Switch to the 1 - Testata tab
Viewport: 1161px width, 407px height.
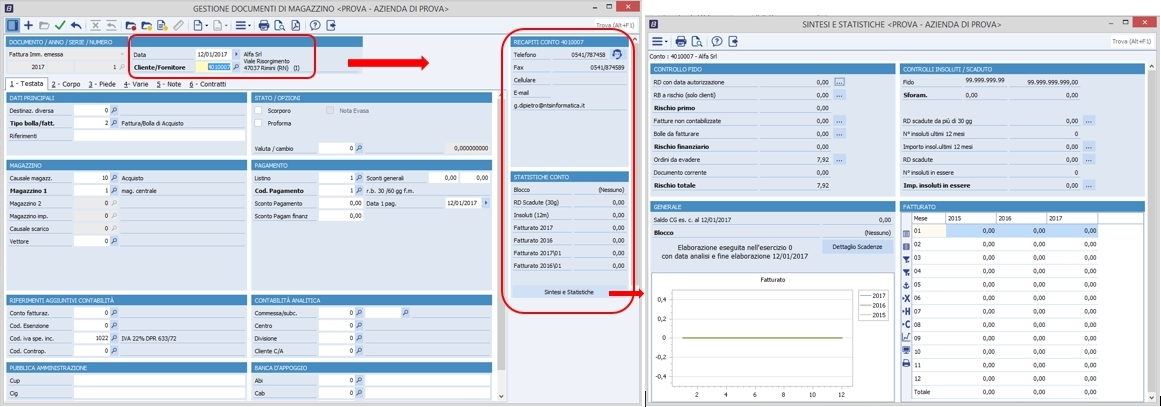(27, 84)
